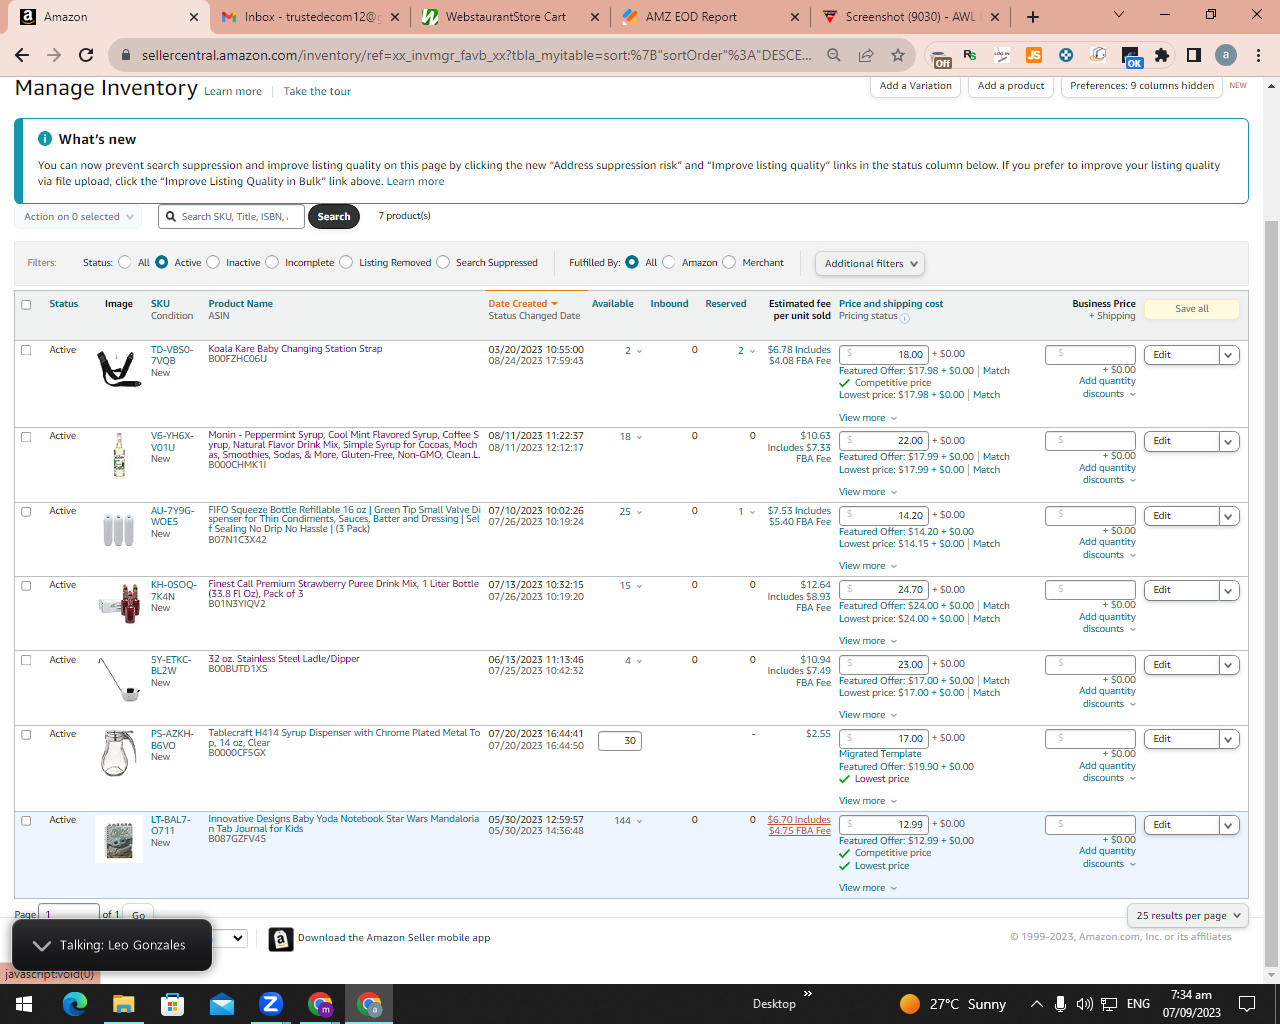Click the Amazon Seller mobile app icon
1280x1024 pixels.
coord(281,939)
